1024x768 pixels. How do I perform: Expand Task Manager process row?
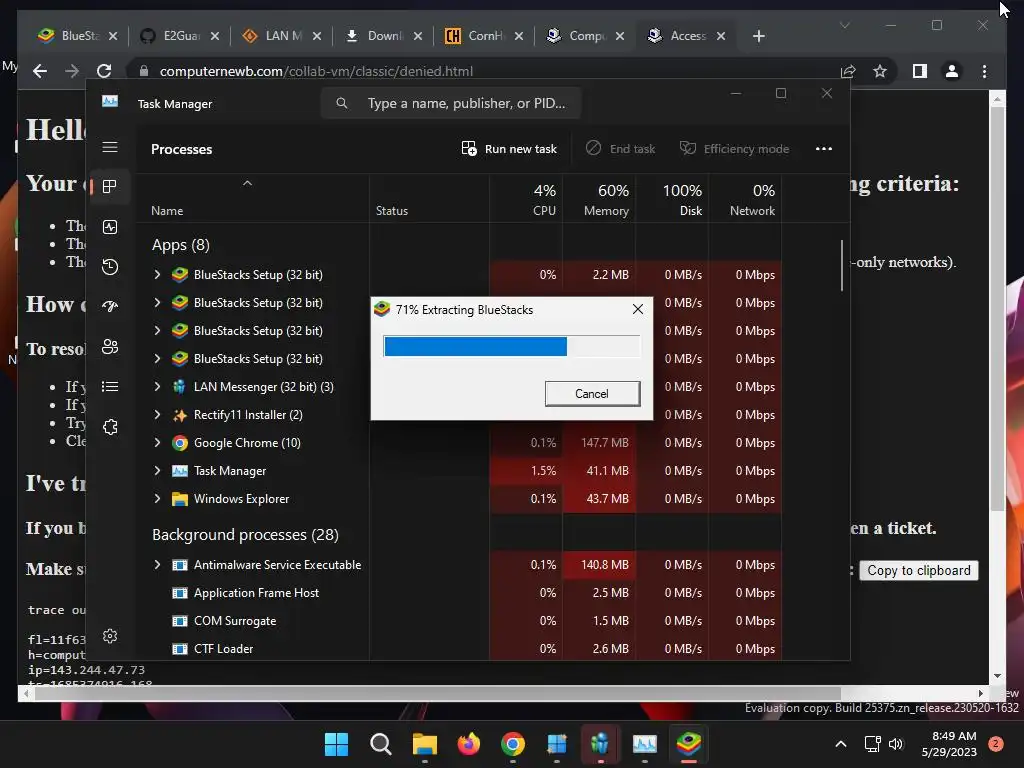tap(157, 471)
